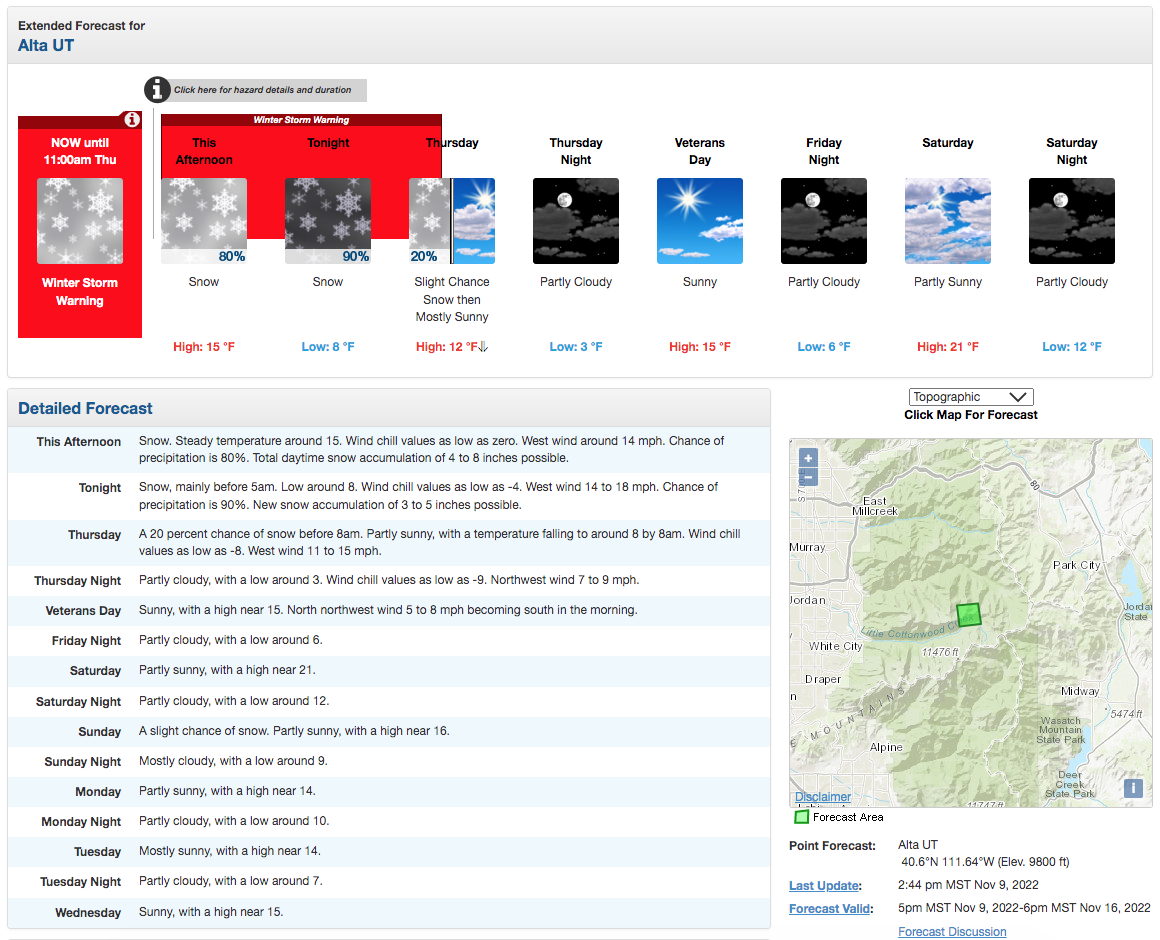Image resolution: width=1160 pixels, height=940 pixels.
Task: Click the 'Monday Night' detailed forecast row label
Action: coord(81,822)
